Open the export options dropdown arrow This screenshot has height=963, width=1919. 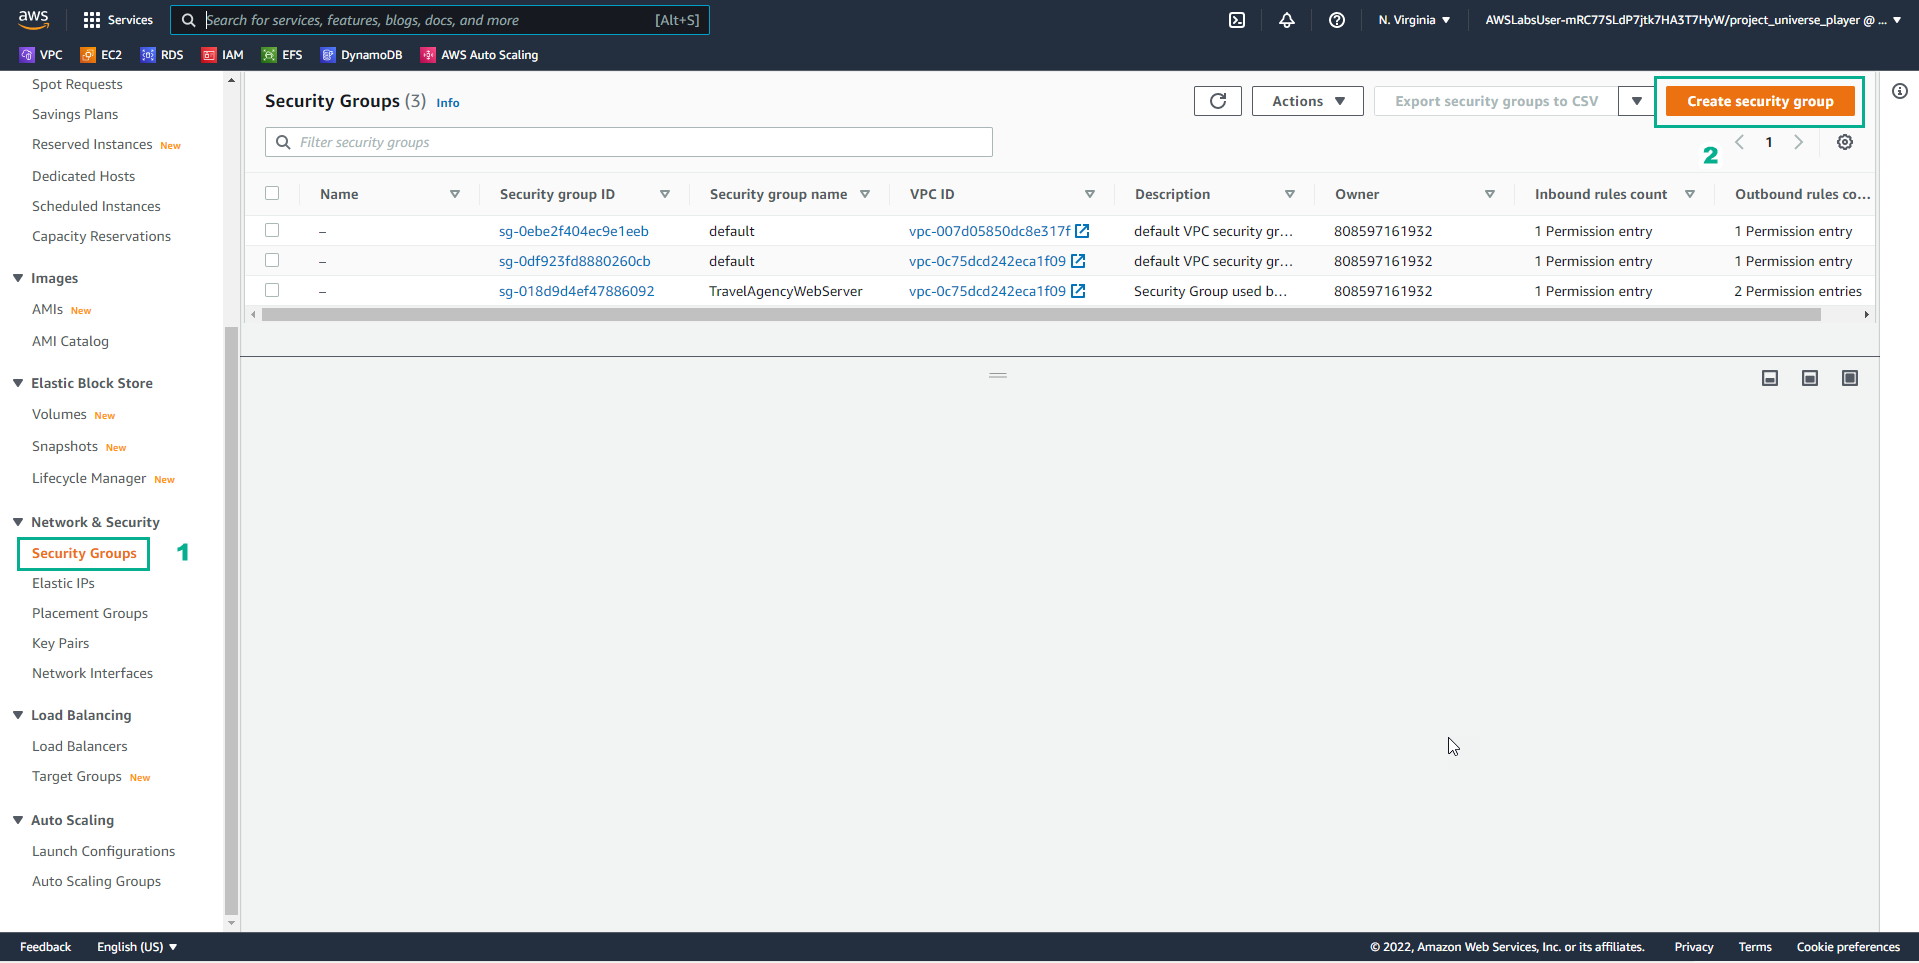(x=1637, y=101)
